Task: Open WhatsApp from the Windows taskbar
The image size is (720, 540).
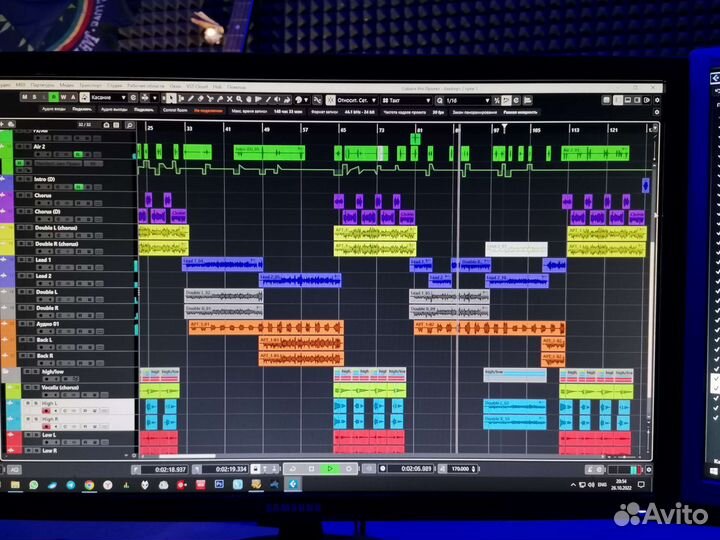Action: pyautogui.click(x=33, y=484)
